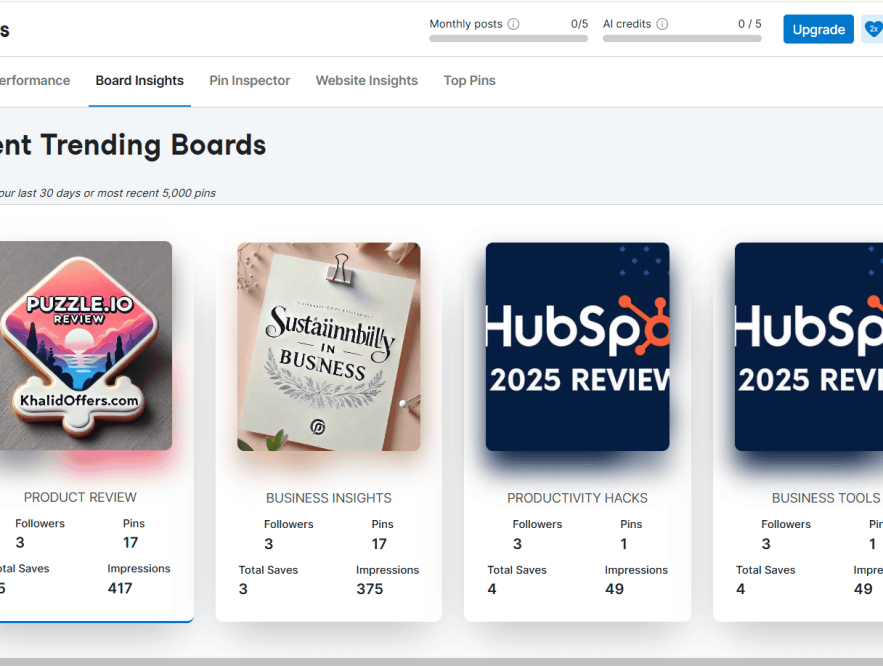Viewport: 883px width, 666px height.
Task: Click the AI credits progress bar
Action: (x=682, y=39)
